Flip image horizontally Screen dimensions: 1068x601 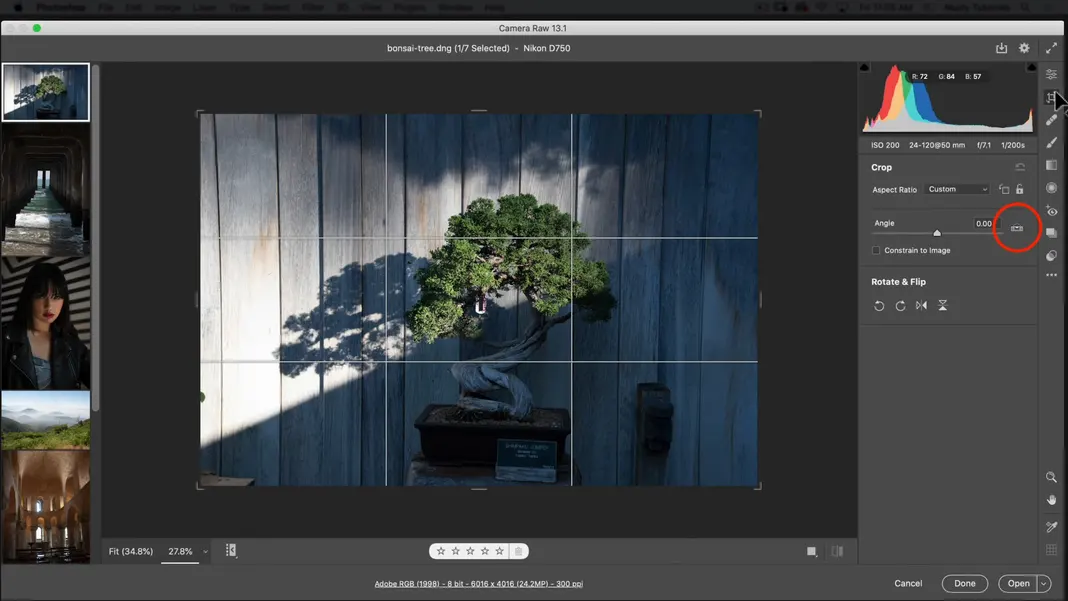921,305
